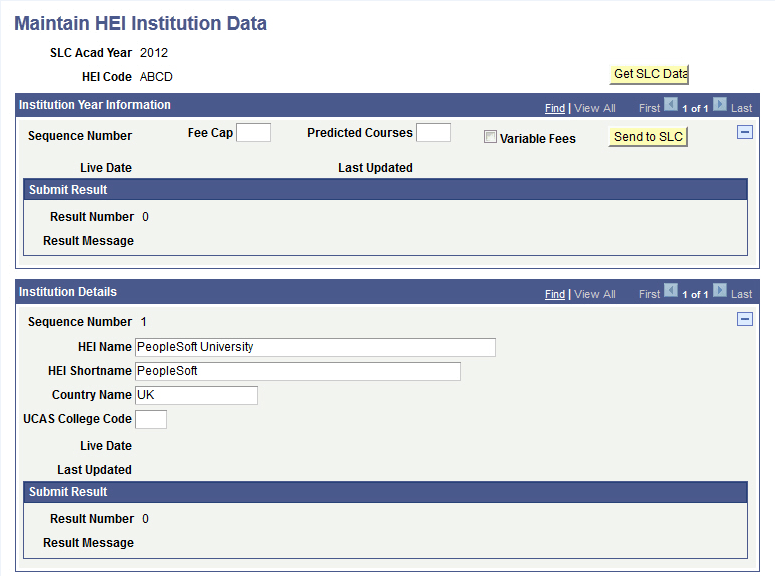Screen dimensions: 775x576
Task: Open Find link in Institution Year Information
Action: click(555, 108)
